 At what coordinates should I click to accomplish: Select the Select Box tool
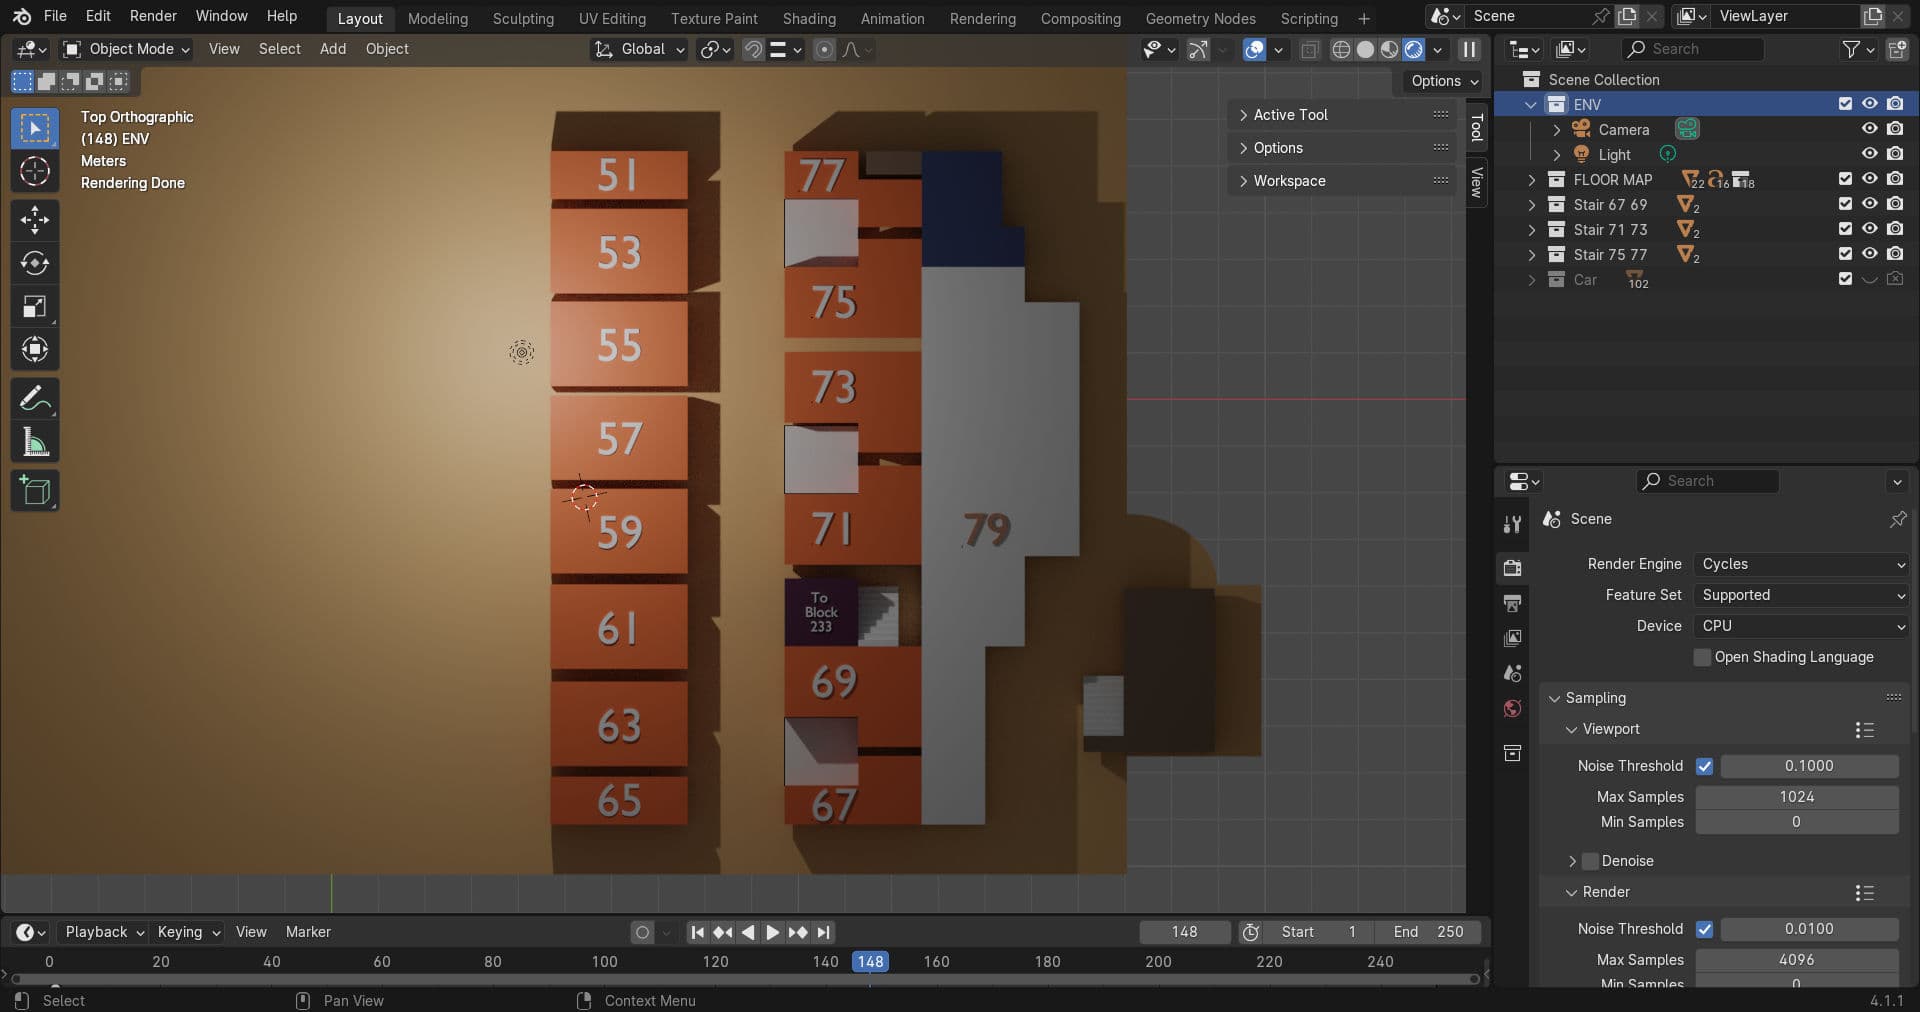click(35, 129)
